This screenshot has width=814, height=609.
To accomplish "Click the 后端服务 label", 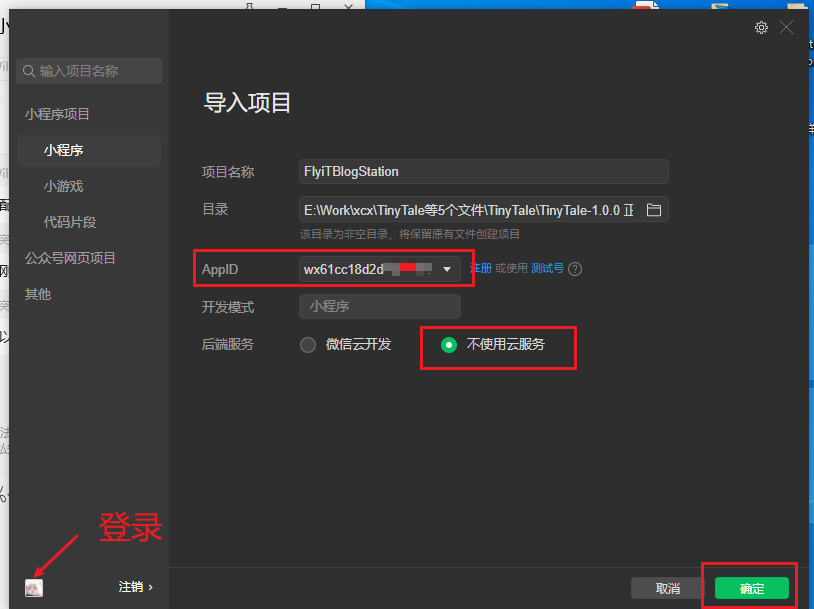I will (x=227, y=344).
